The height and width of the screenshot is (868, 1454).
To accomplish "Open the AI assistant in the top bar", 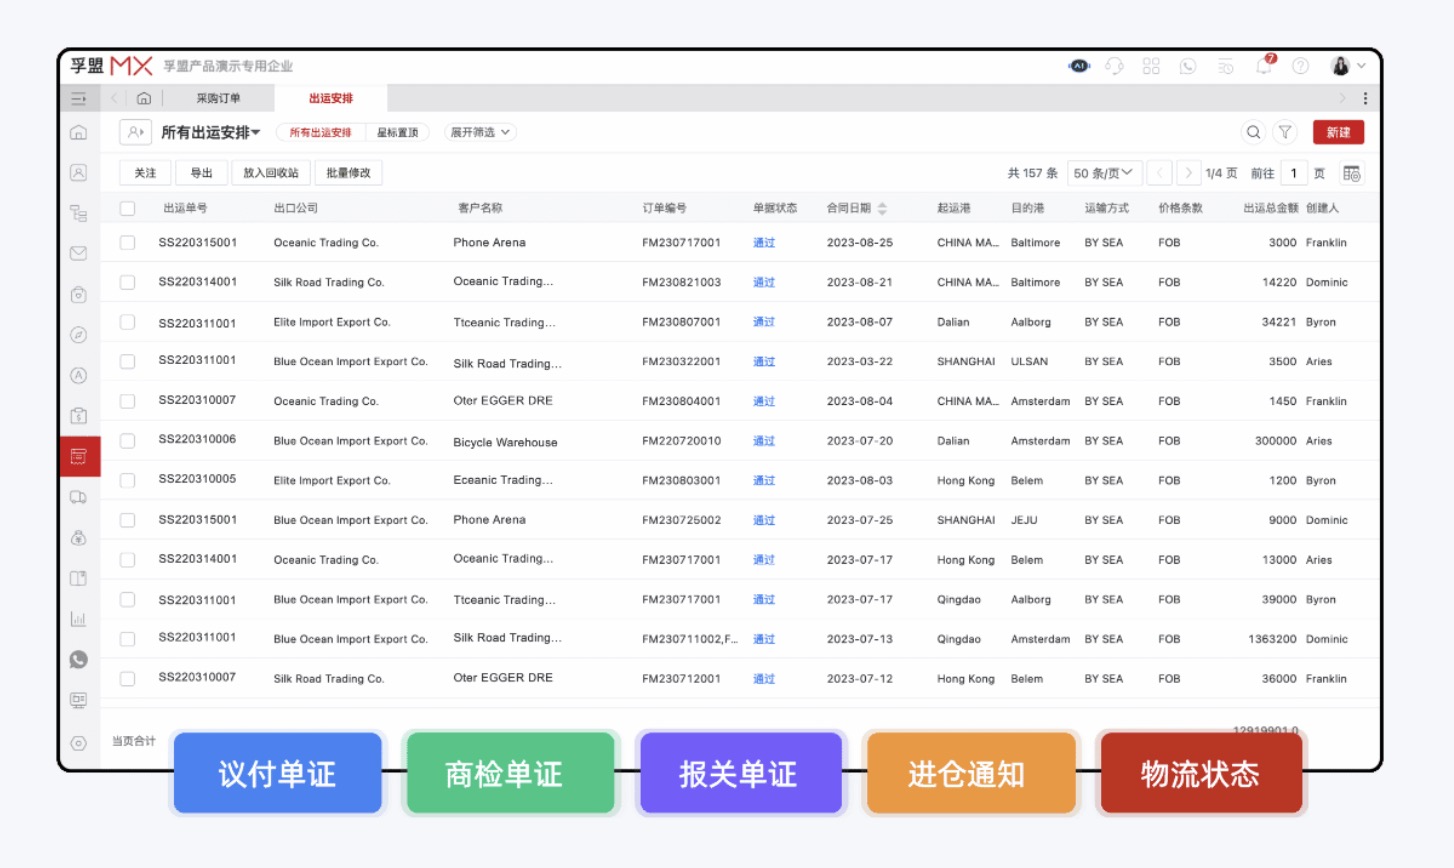I will point(1079,65).
